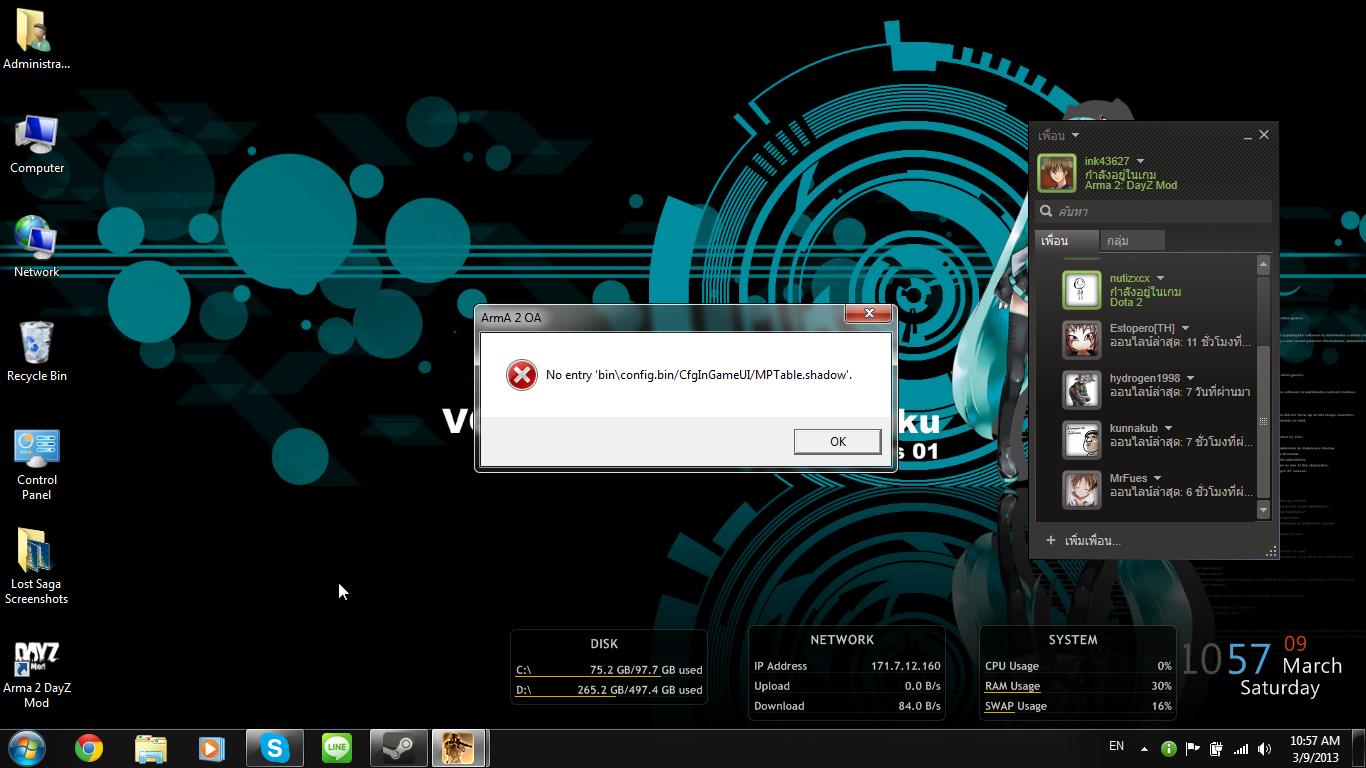Click the D:\ drive in DISK widget
This screenshot has width=1366, height=768.
[609, 690]
